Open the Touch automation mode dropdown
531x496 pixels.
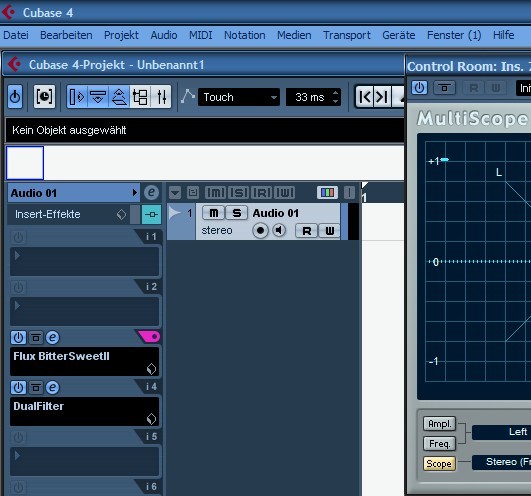click(239, 97)
